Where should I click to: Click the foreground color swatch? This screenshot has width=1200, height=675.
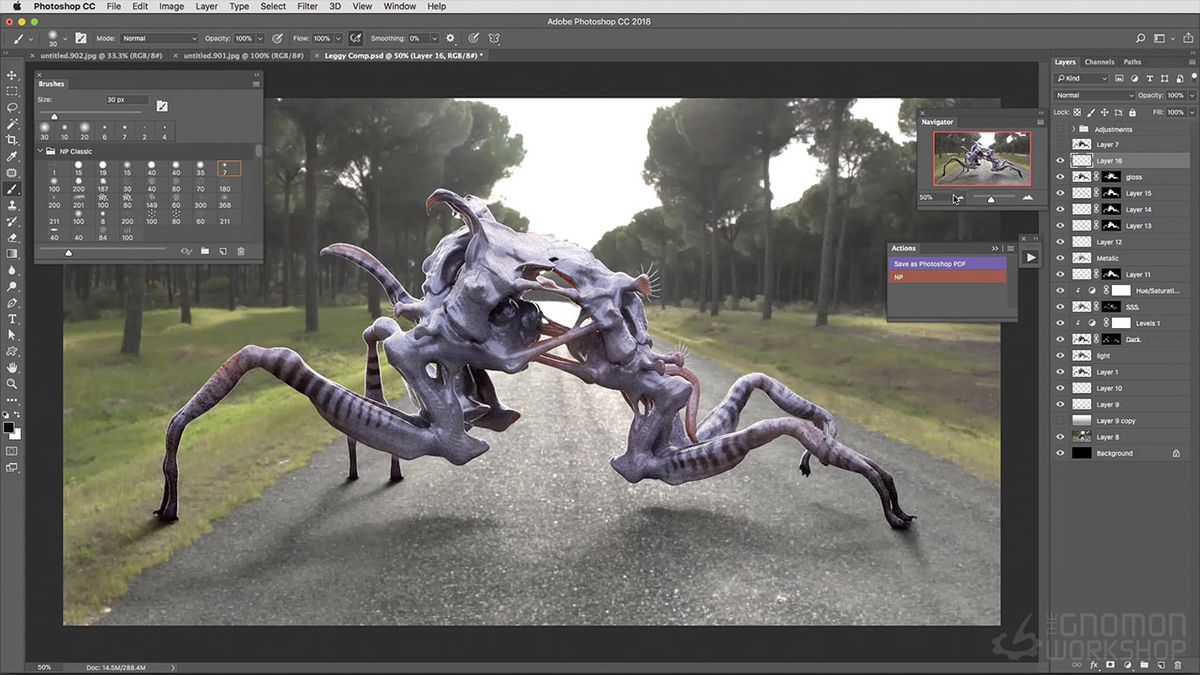[9, 427]
